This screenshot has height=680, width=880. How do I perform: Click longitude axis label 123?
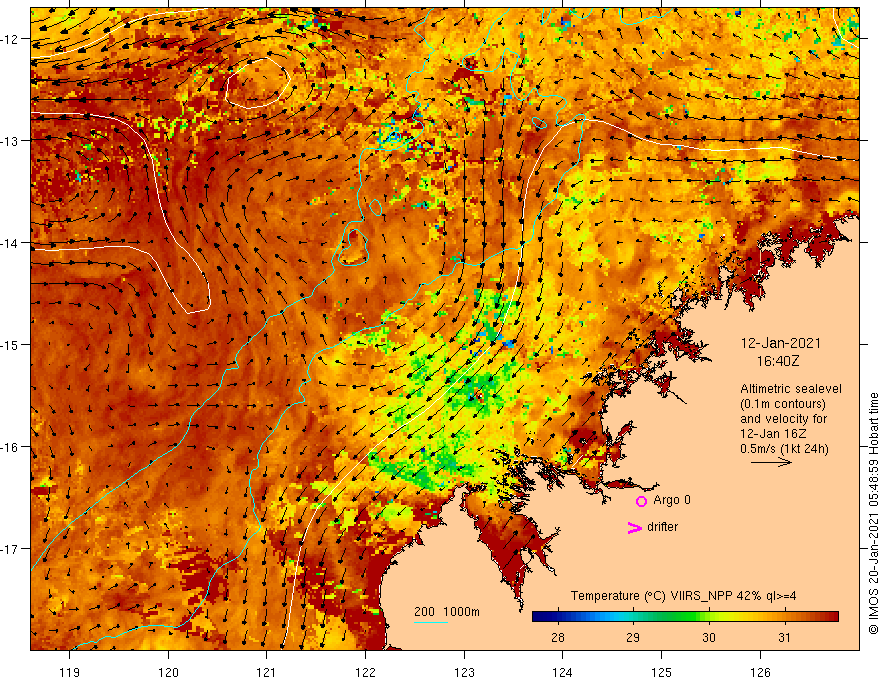click(464, 672)
